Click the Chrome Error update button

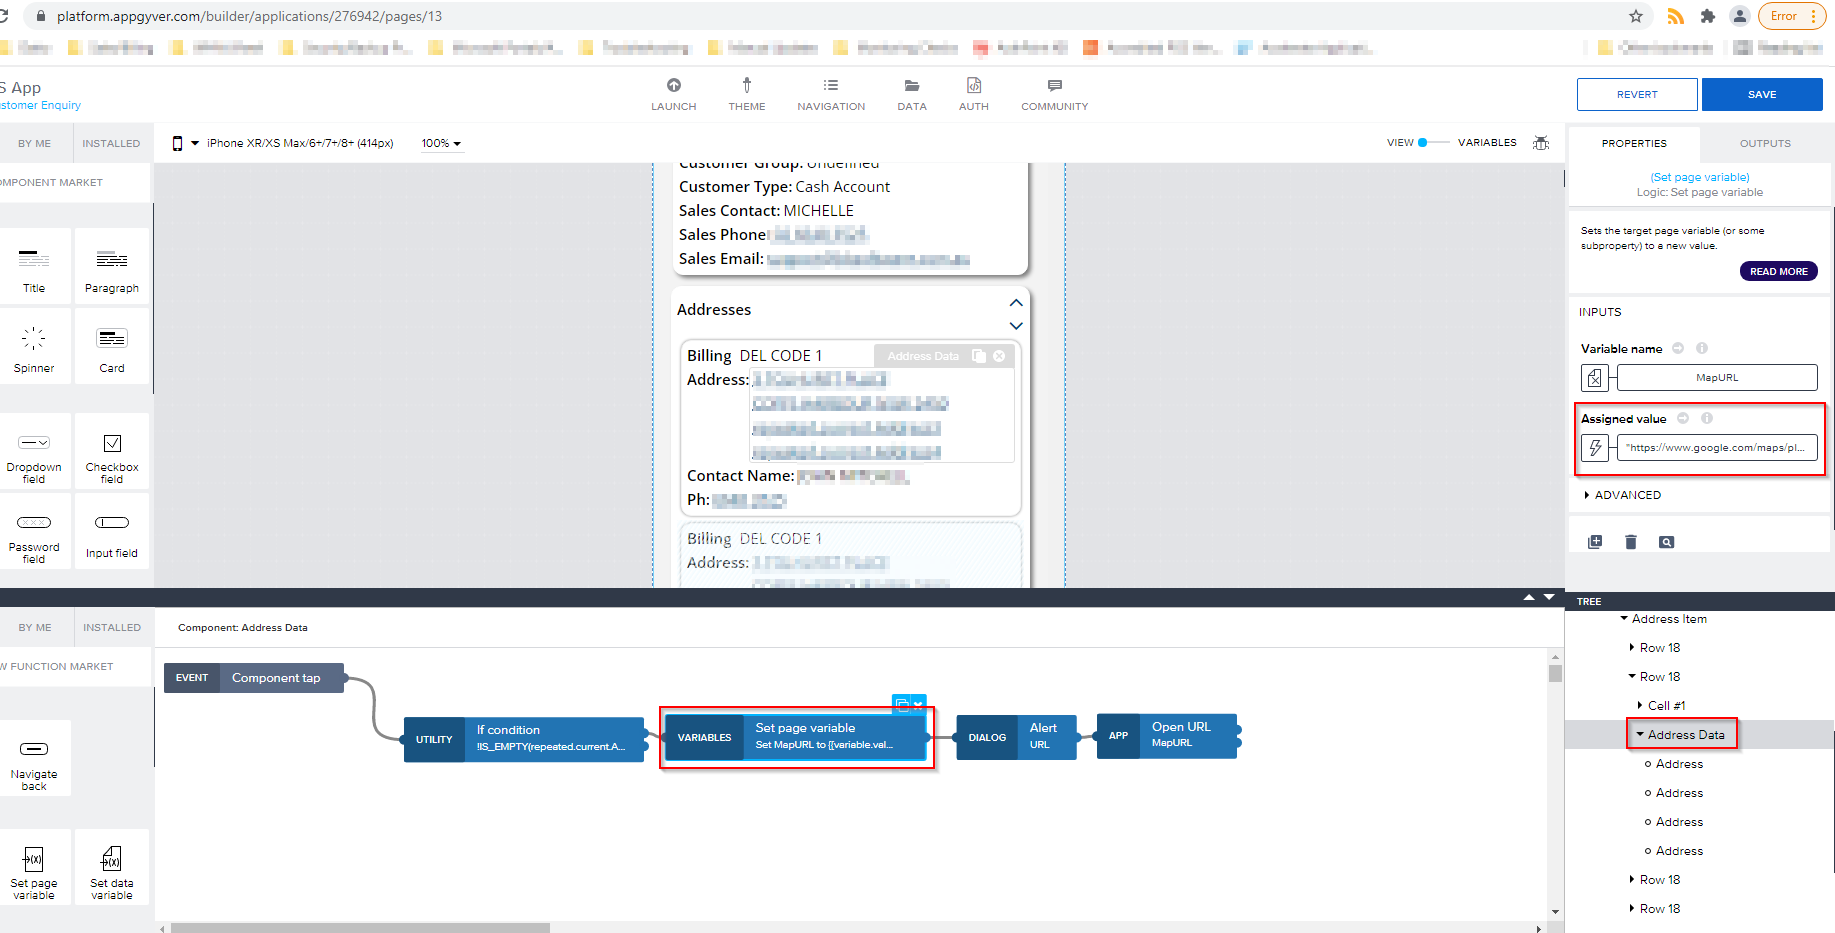click(1790, 16)
